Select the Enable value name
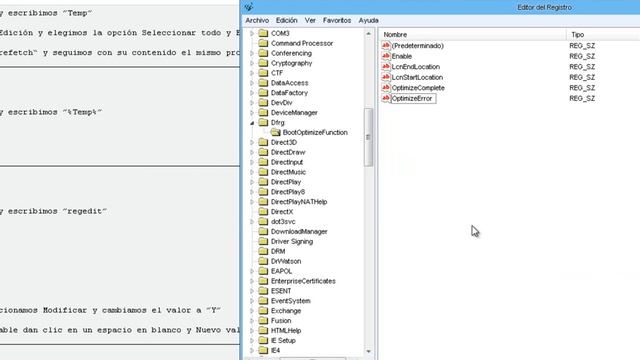 (402, 56)
